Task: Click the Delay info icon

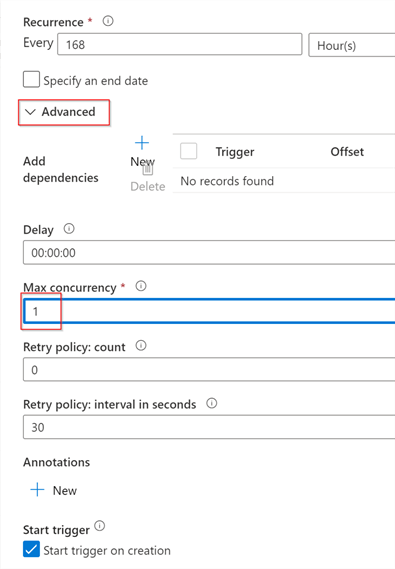Action: pyautogui.click(x=69, y=229)
